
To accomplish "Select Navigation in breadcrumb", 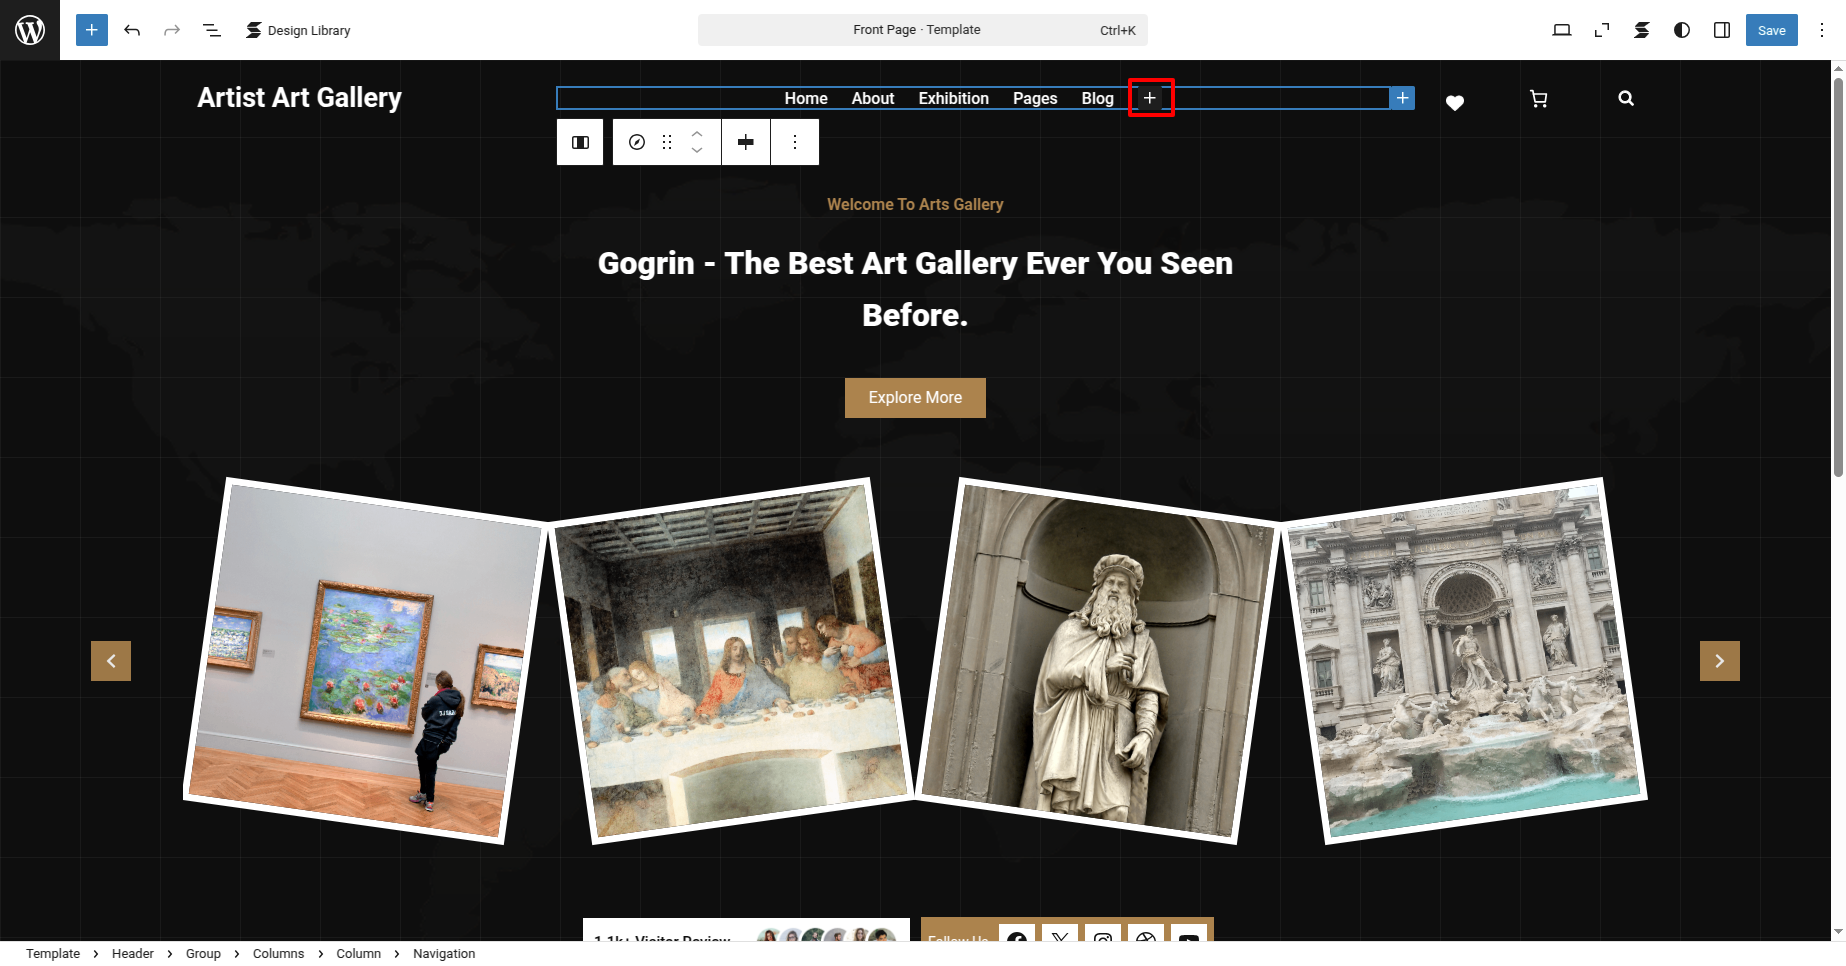I will pyautogui.click(x=444, y=954).
